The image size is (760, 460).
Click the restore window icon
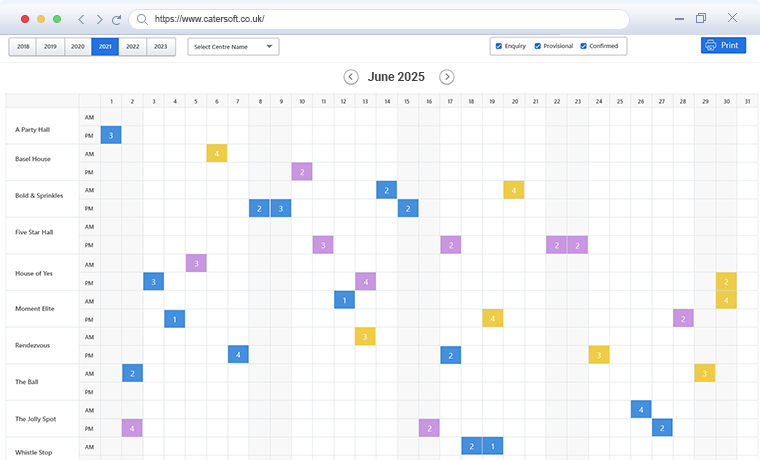pos(701,18)
